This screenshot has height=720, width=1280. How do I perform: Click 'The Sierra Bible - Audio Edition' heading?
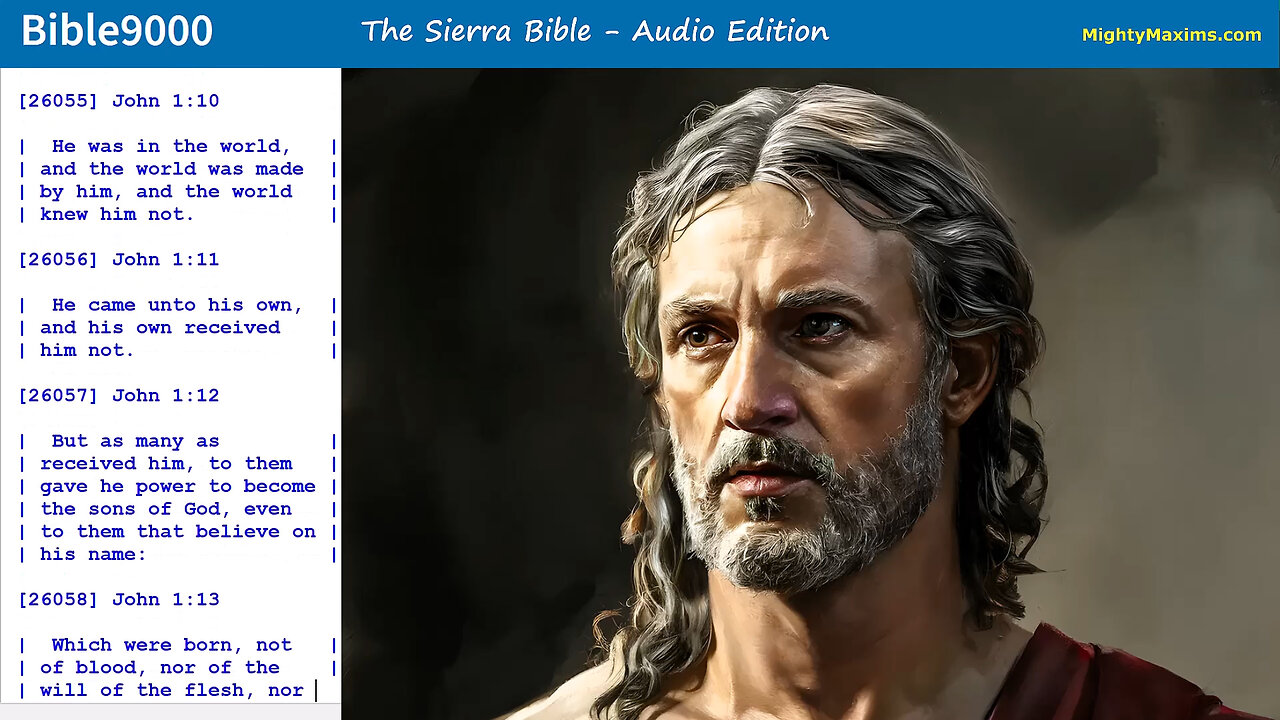coord(595,32)
